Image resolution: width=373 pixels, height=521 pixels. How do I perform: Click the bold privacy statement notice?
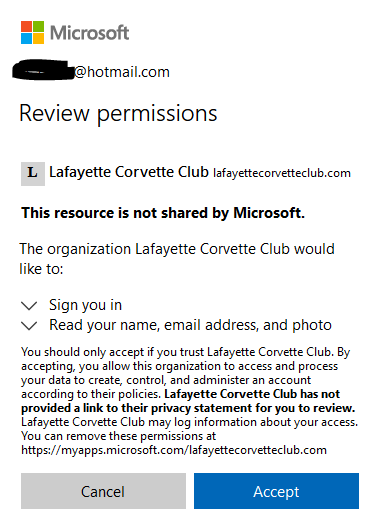point(188,401)
